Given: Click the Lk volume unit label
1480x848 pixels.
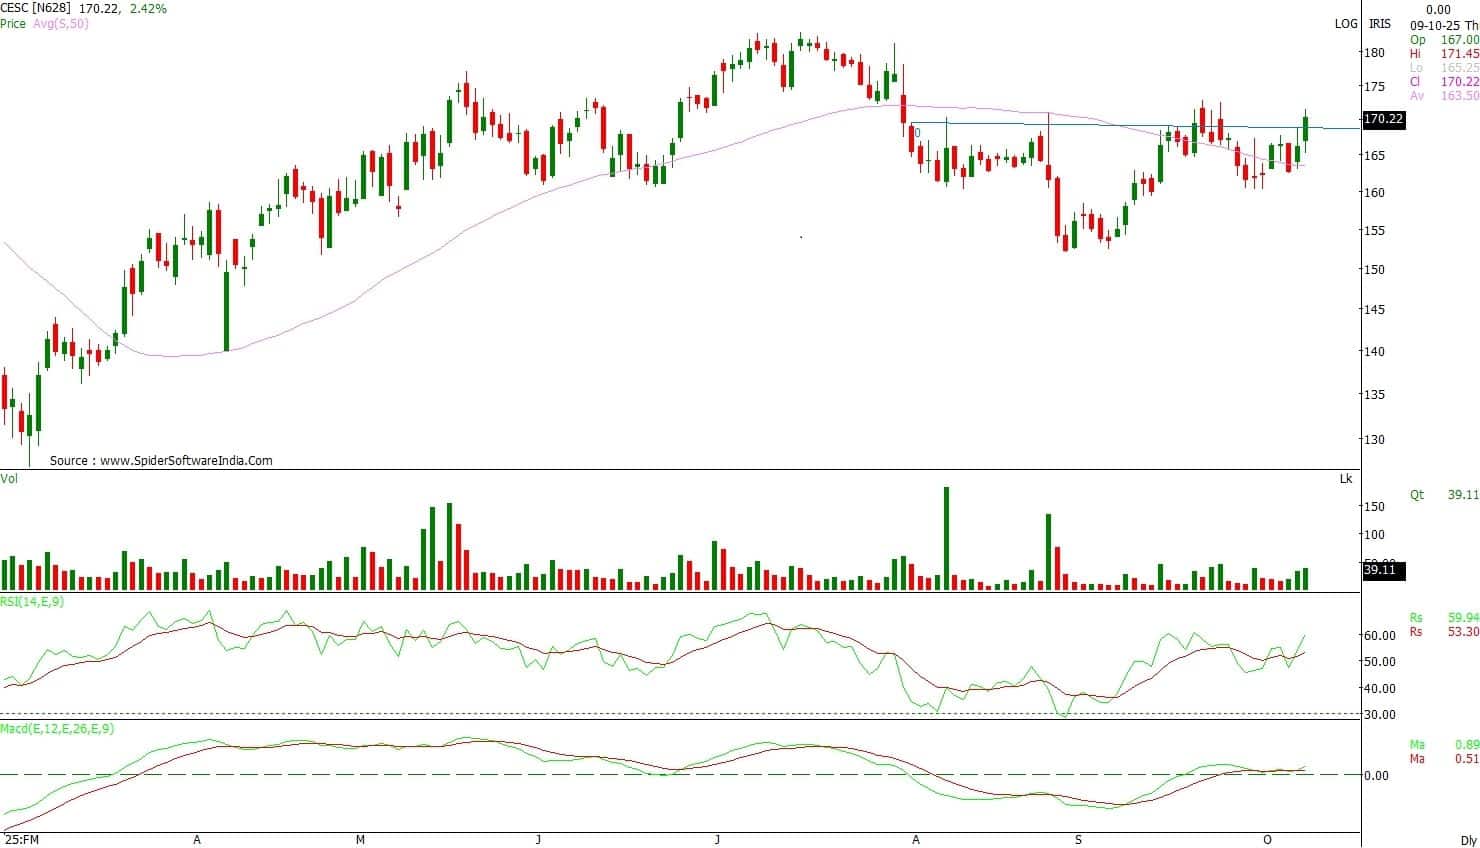Looking at the screenshot, I should click(1346, 479).
